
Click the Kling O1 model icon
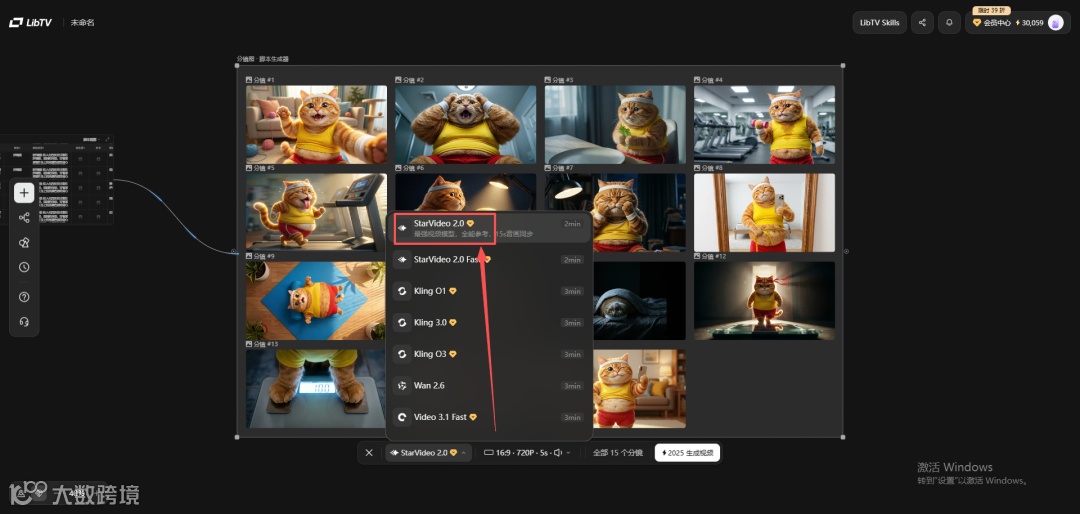point(402,291)
